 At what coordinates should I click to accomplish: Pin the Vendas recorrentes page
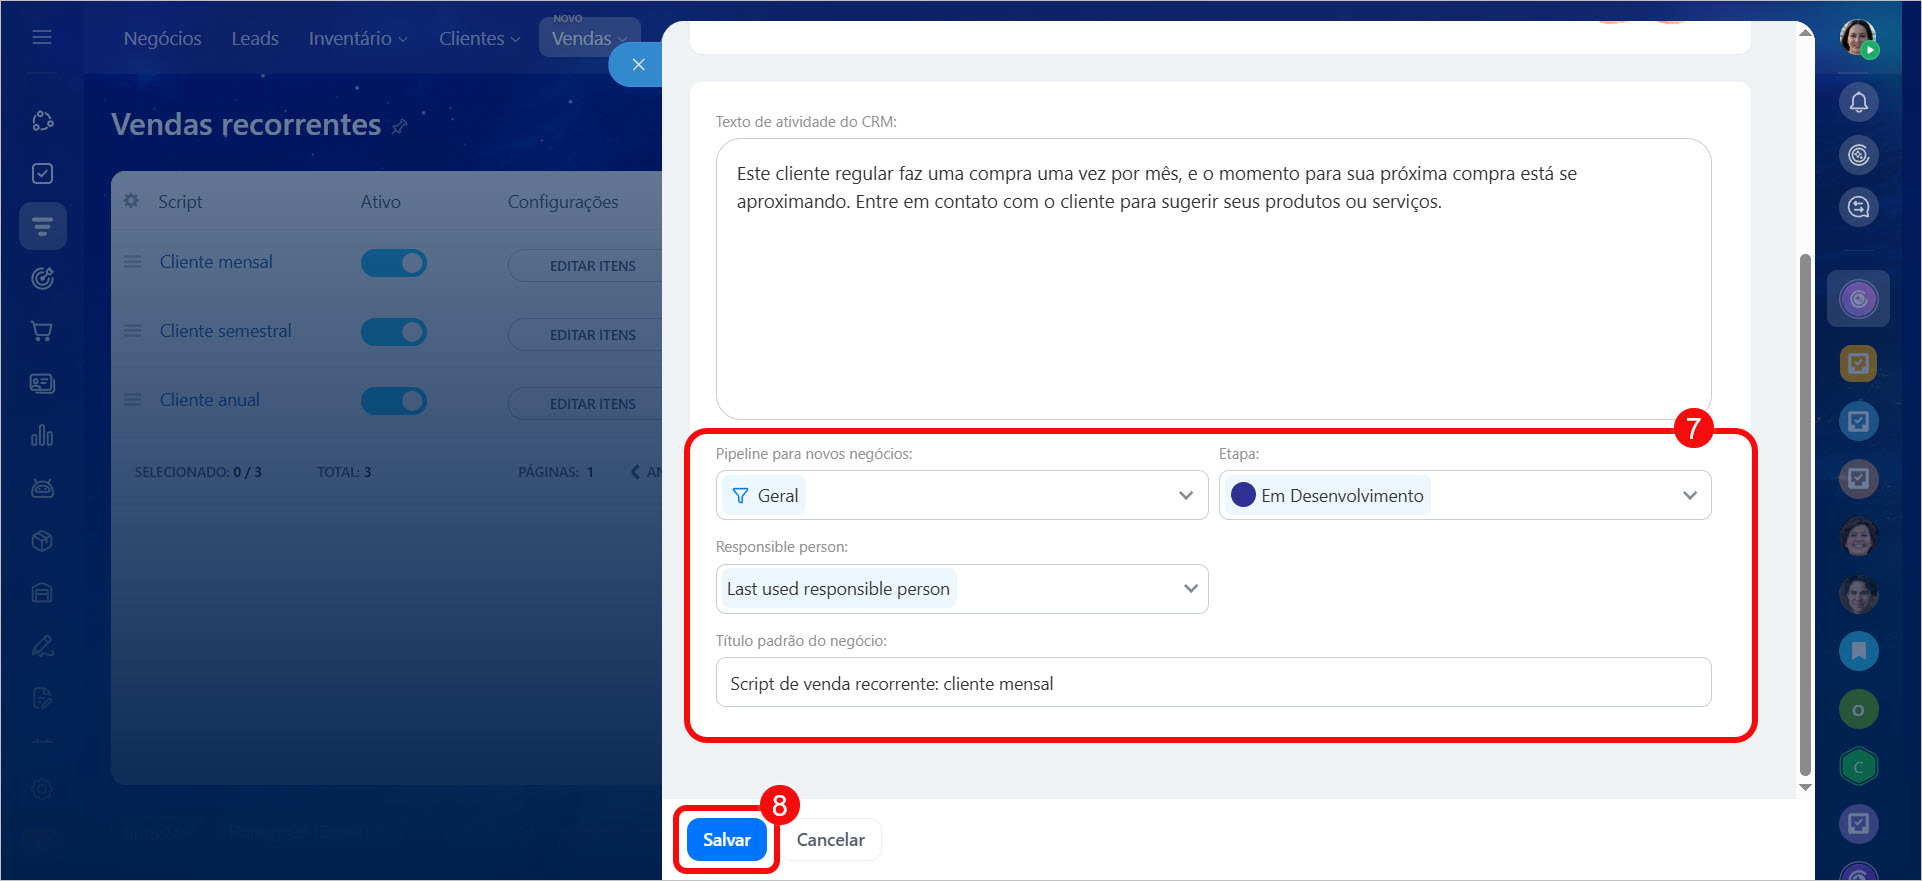[x=400, y=127]
